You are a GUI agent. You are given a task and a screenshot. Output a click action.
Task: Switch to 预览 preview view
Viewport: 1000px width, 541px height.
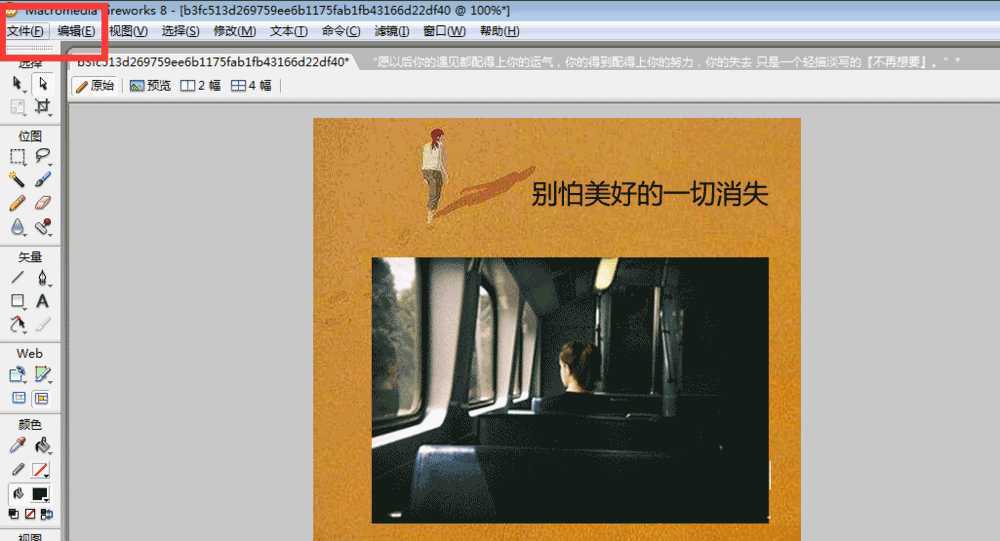151,86
